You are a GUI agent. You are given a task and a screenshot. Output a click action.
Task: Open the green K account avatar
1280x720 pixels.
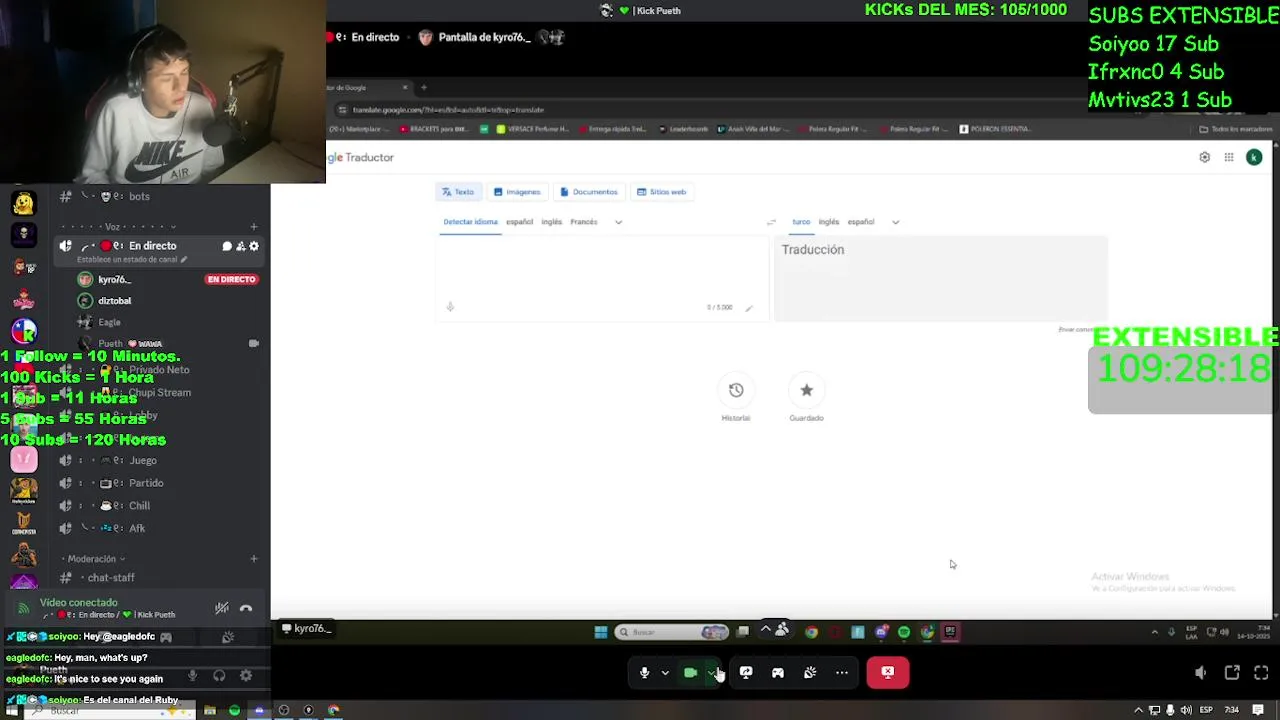click(1254, 157)
